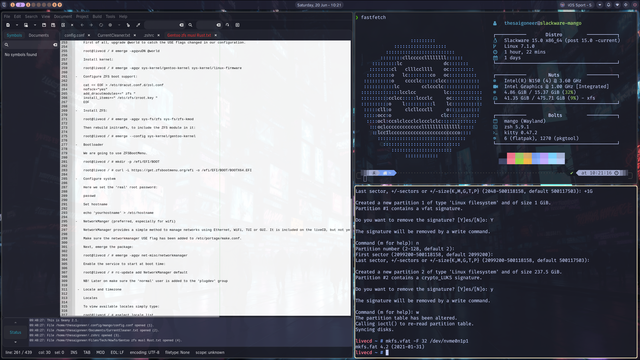Click the Navigate back toolbar arrow
The width and height of the screenshot is (640, 360).
coord(82,25)
